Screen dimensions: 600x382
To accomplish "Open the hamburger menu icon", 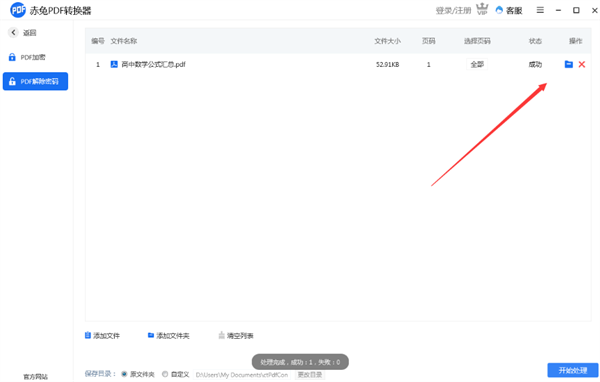I will (x=540, y=10).
